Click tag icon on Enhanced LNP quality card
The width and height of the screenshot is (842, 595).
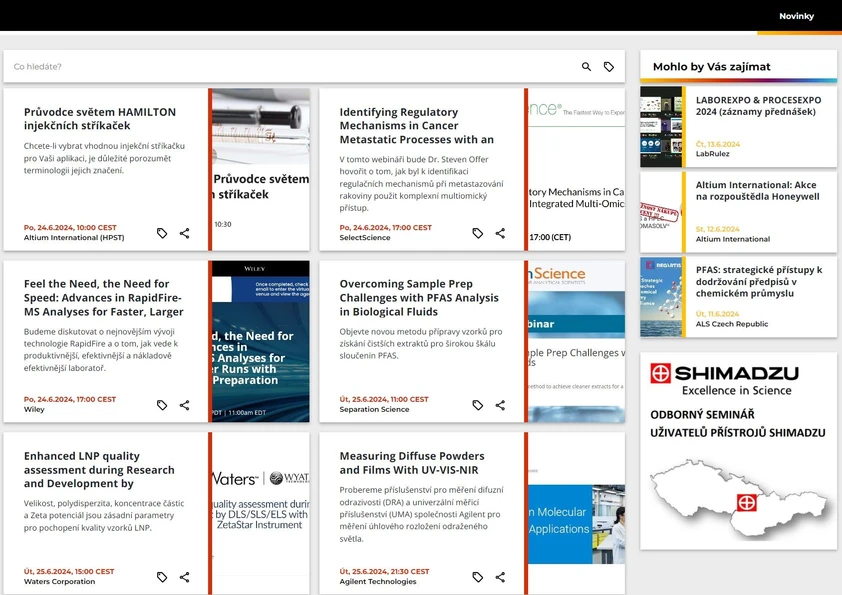(x=162, y=577)
